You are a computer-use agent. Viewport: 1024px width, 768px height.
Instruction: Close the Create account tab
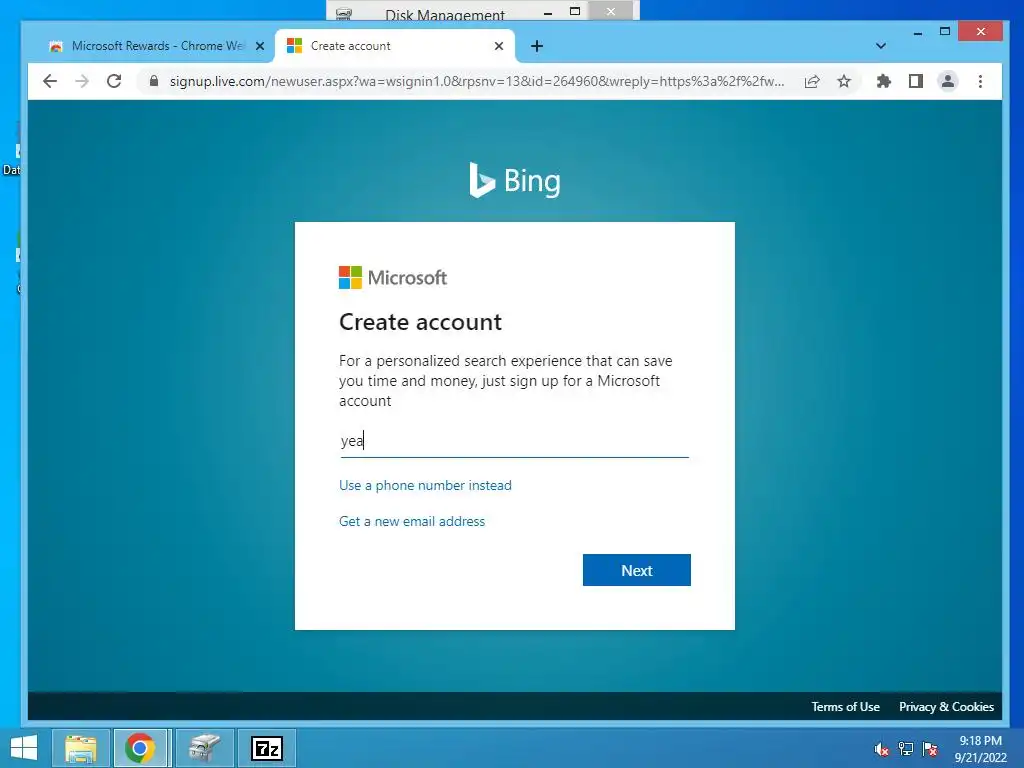(x=499, y=46)
